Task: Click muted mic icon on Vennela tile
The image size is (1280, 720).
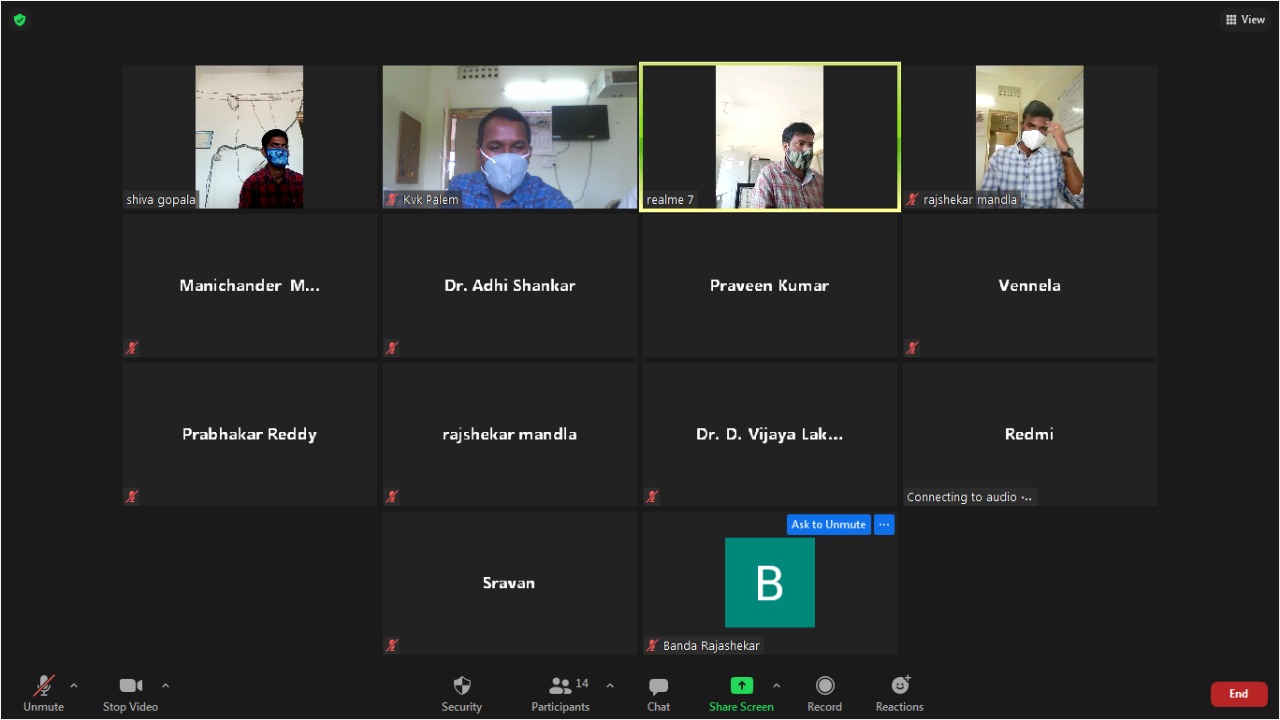Action: (912, 348)
